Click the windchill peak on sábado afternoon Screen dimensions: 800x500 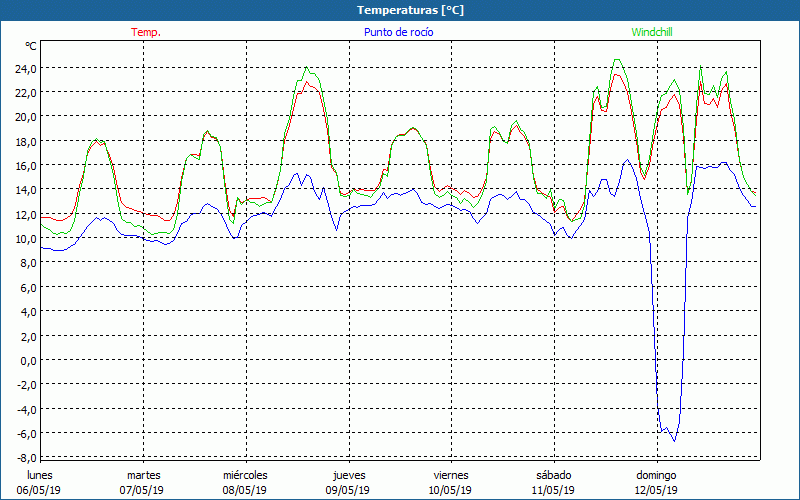tap(617, 60)
